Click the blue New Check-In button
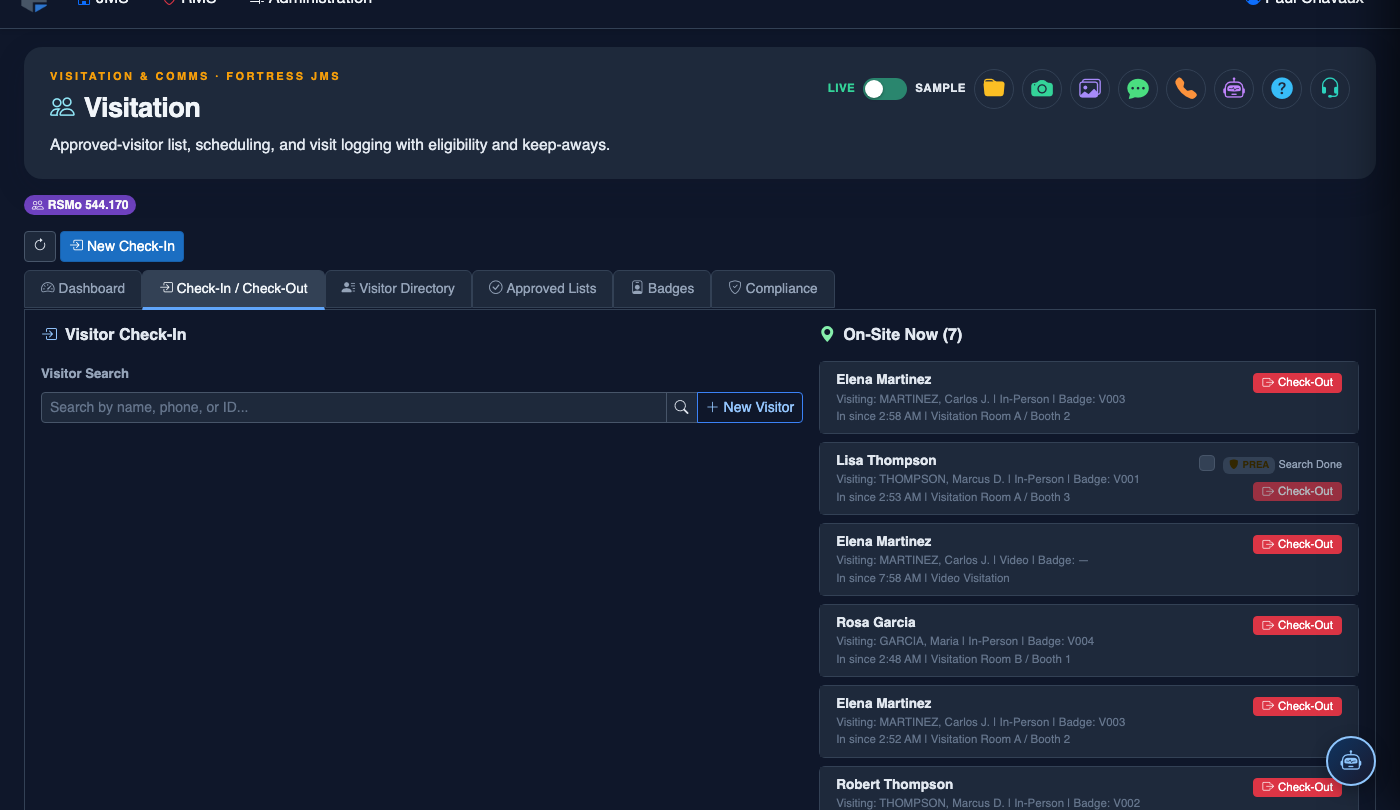 (122, 246)
